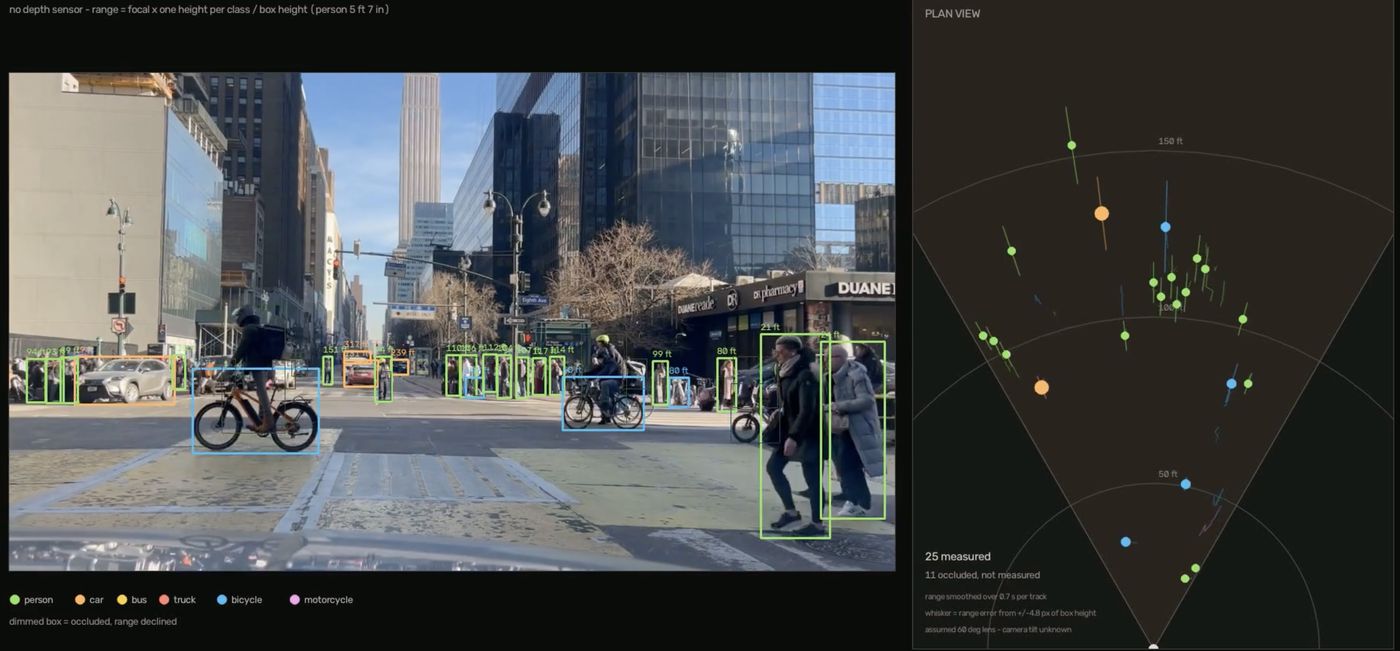Click the "no depth sensor" header description

[199, 10]
